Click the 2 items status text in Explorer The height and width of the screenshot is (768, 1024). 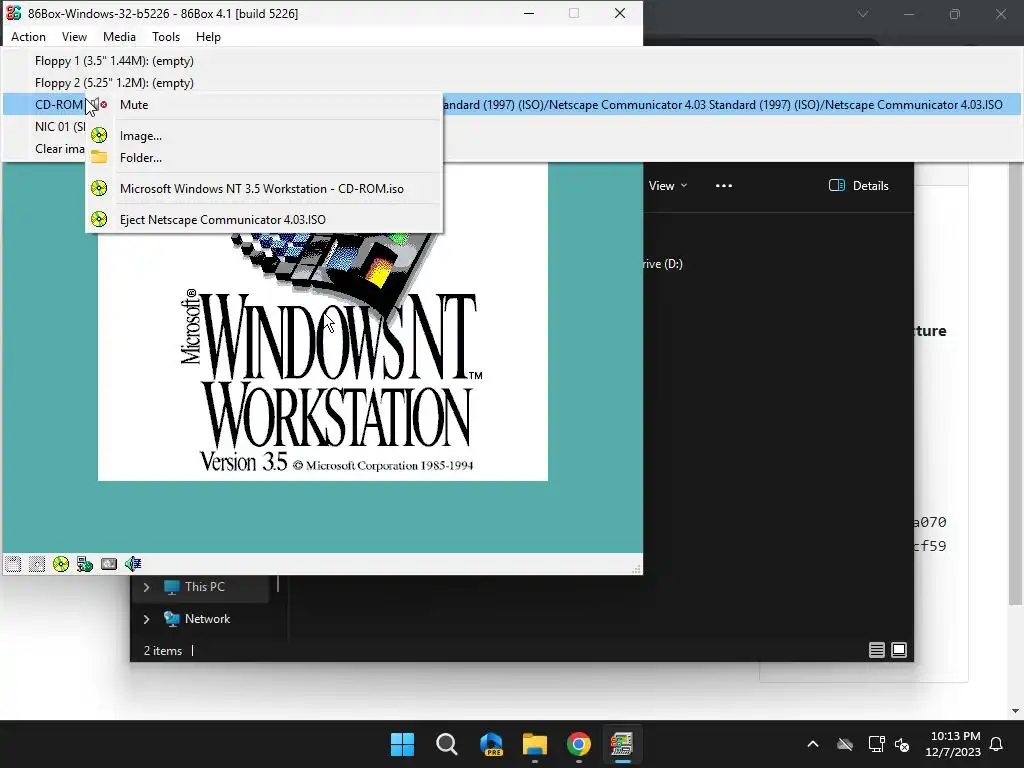point(163,650)
